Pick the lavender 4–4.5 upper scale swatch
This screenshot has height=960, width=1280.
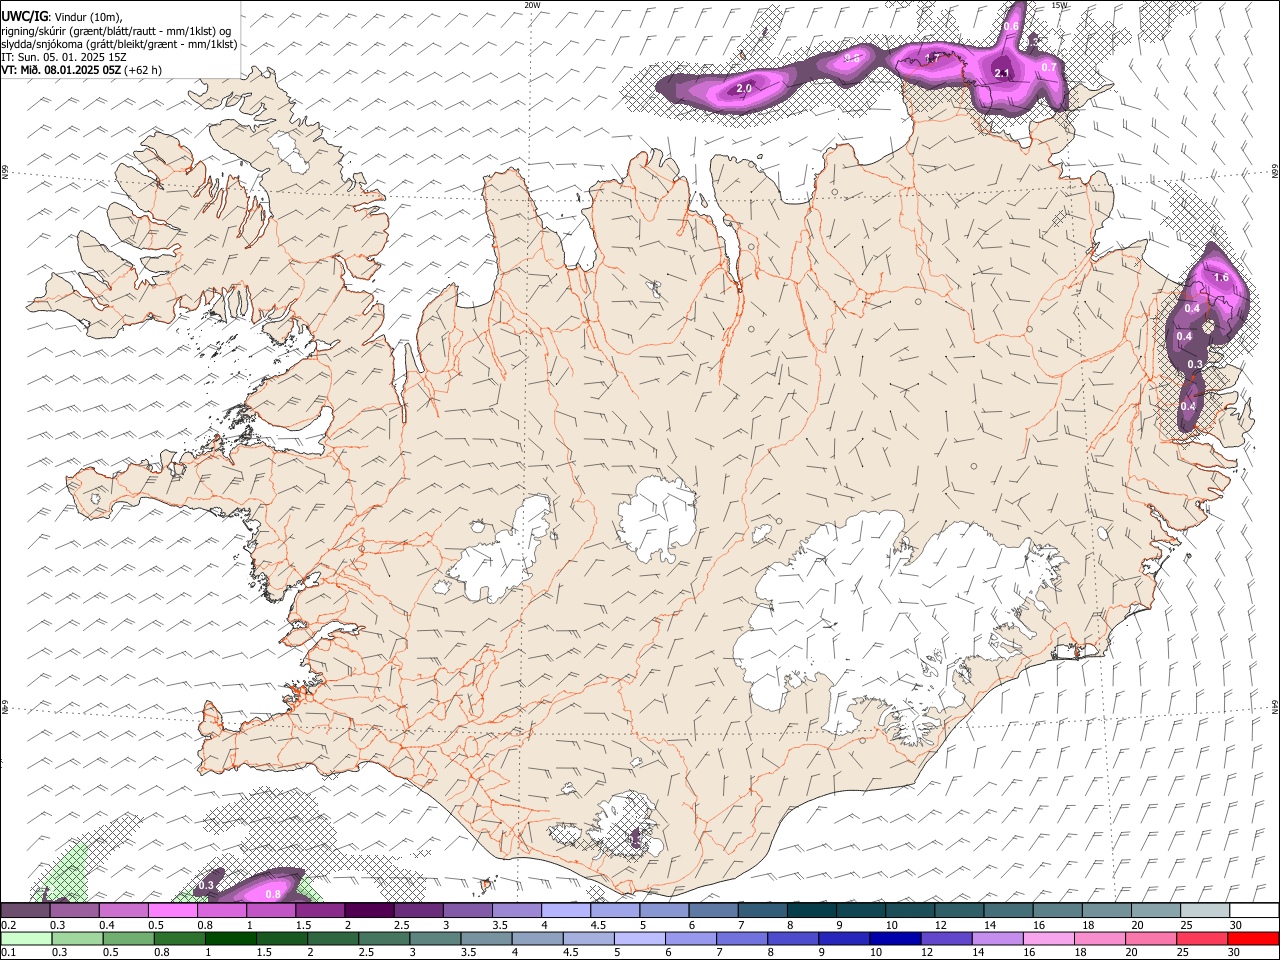pyautogui.click(x=566, y=911)
